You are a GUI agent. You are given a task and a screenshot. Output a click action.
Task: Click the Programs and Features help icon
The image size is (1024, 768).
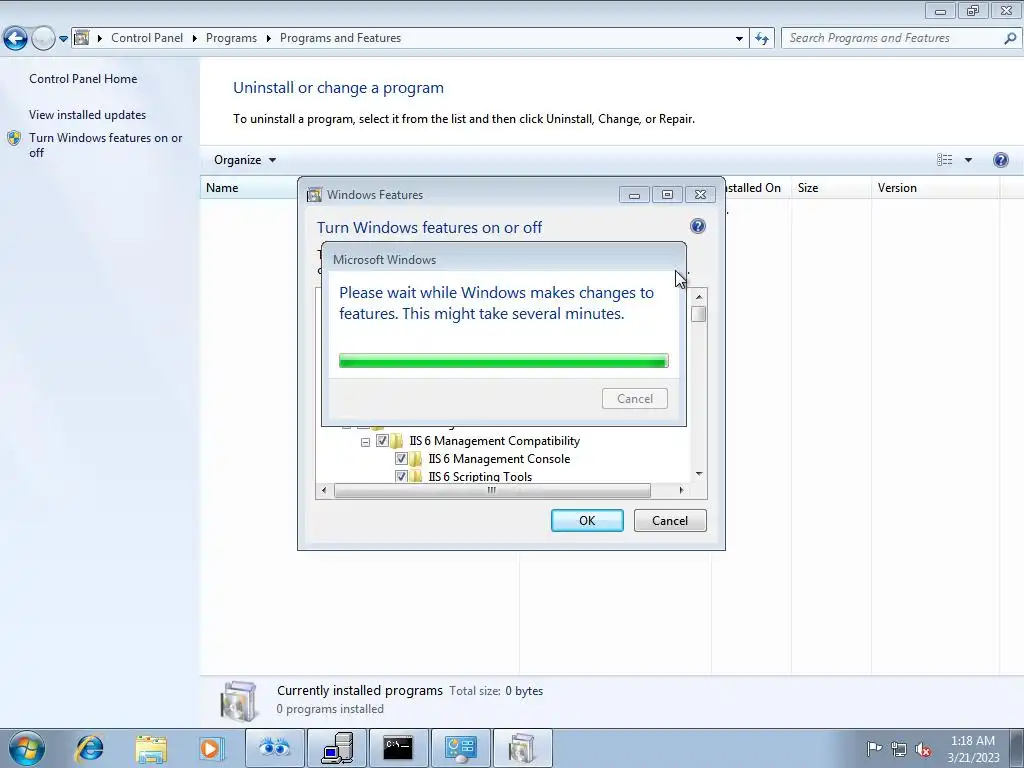pos(1000,160)
